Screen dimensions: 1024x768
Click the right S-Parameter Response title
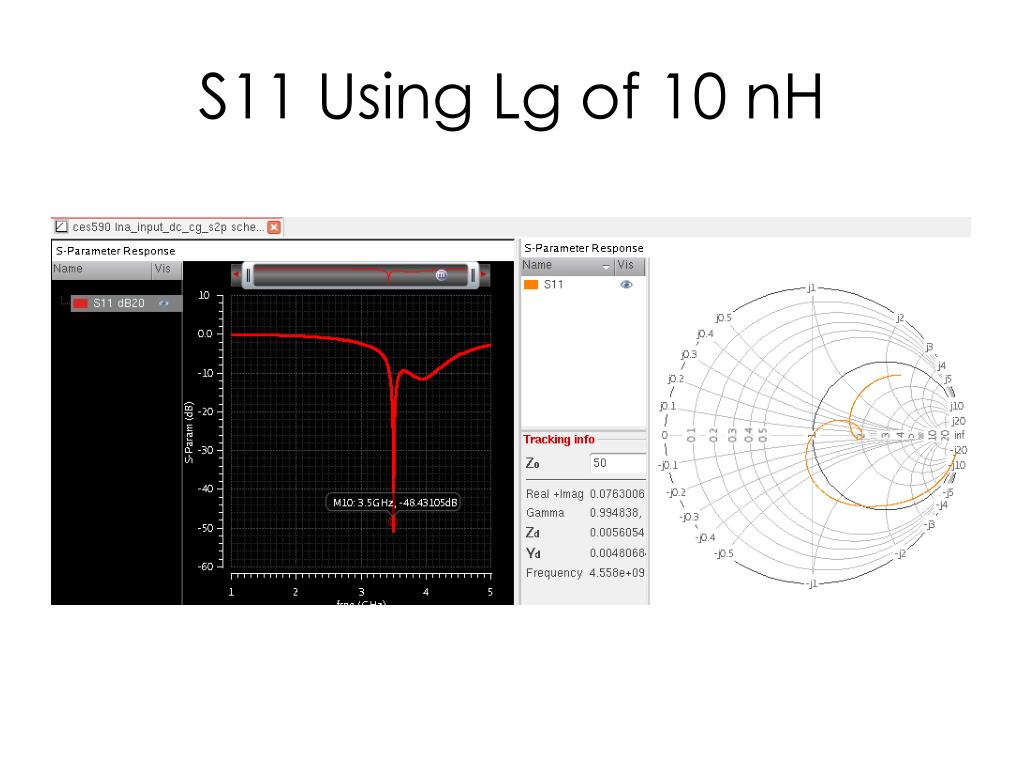[584, 248]
